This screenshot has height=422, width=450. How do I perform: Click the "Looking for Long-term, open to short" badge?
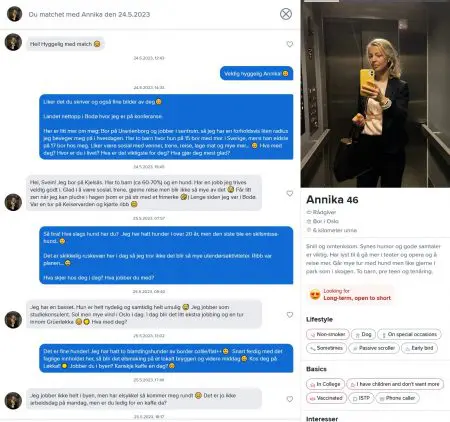click(x=350, y=294)
